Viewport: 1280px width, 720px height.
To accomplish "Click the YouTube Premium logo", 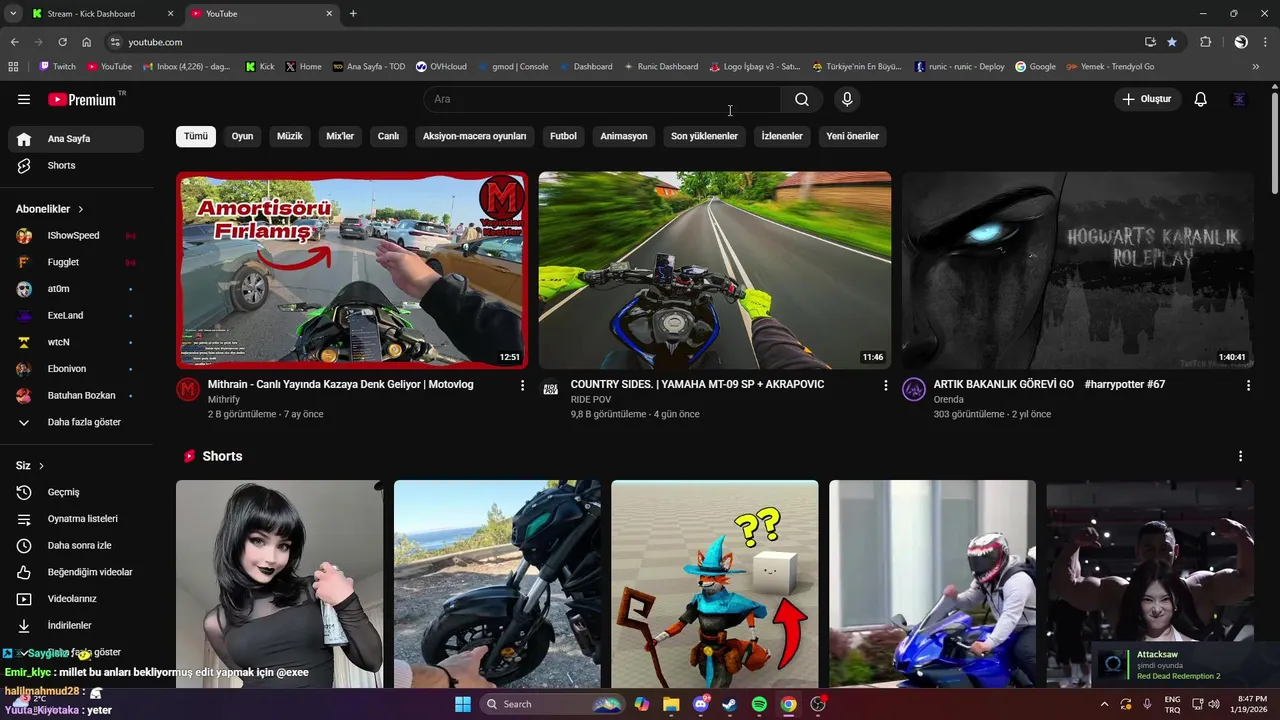I will [82, 99].
